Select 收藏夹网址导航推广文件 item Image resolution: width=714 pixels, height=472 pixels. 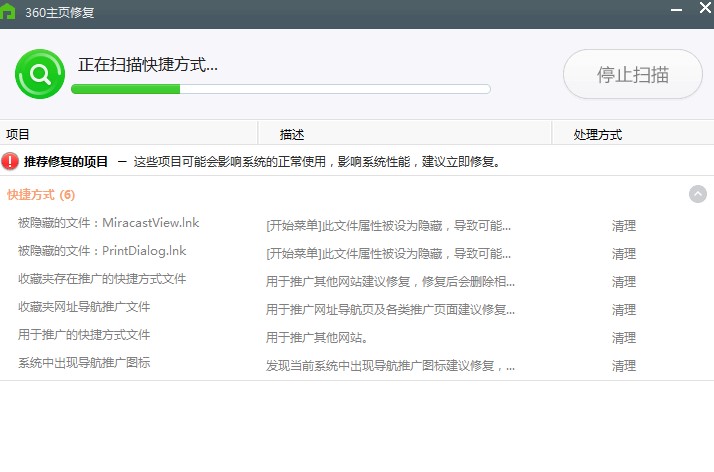coord(84,307)
